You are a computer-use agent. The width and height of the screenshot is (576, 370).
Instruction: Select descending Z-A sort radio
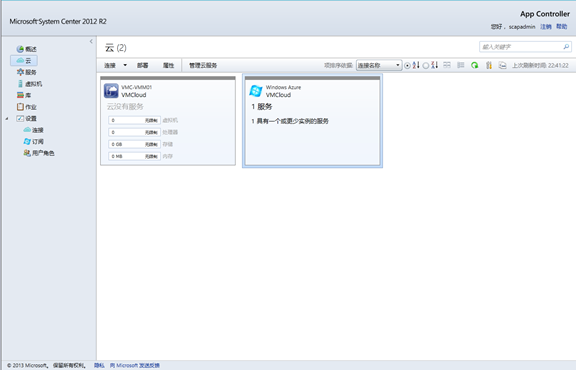425,66
